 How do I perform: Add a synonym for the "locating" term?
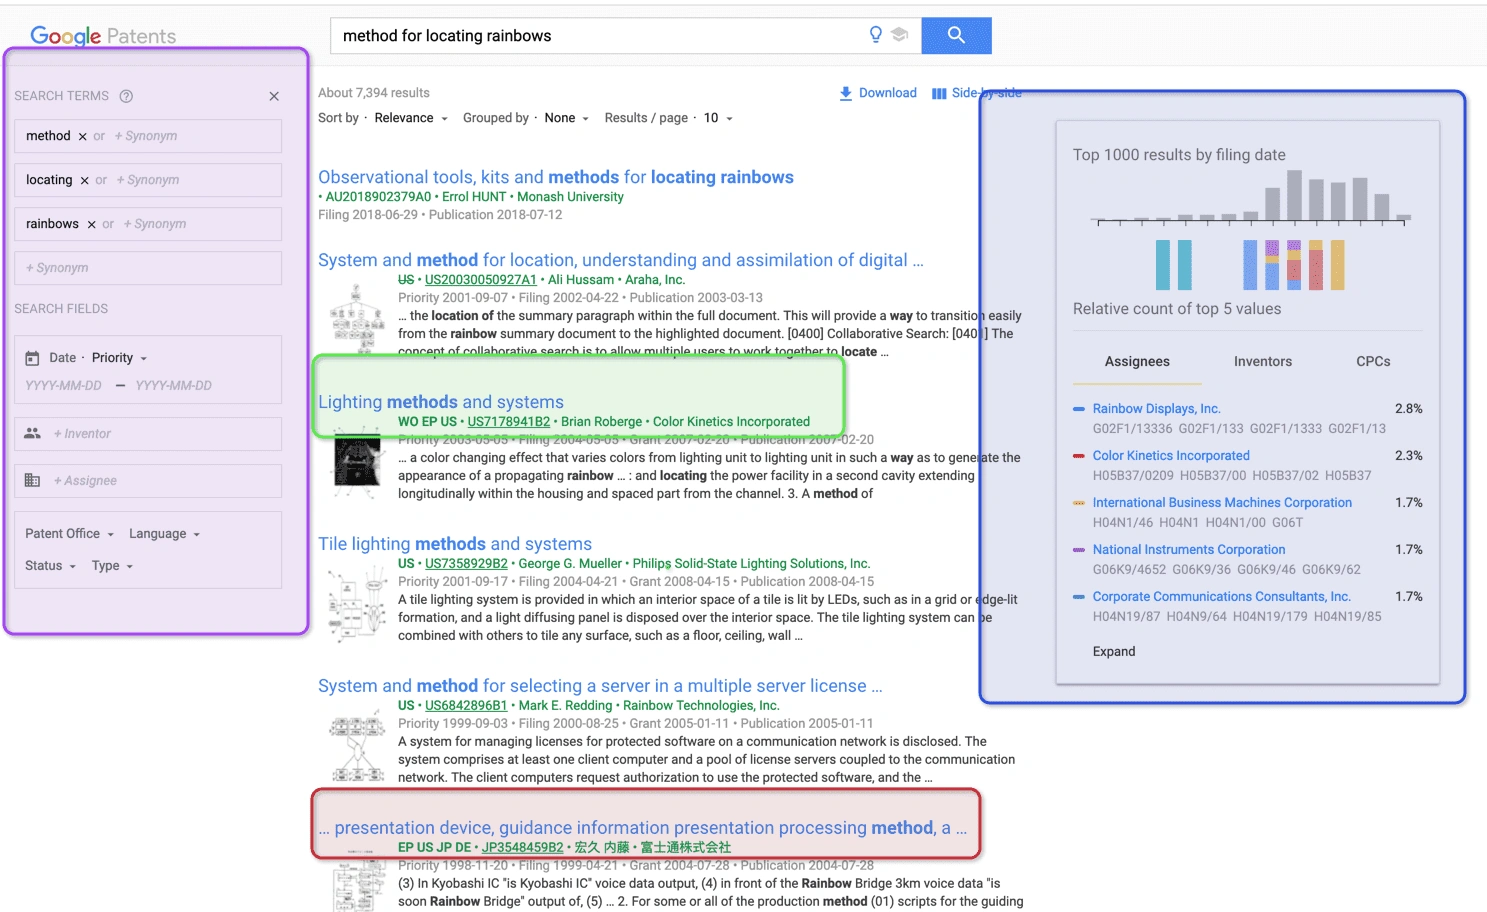coord(148,180)
